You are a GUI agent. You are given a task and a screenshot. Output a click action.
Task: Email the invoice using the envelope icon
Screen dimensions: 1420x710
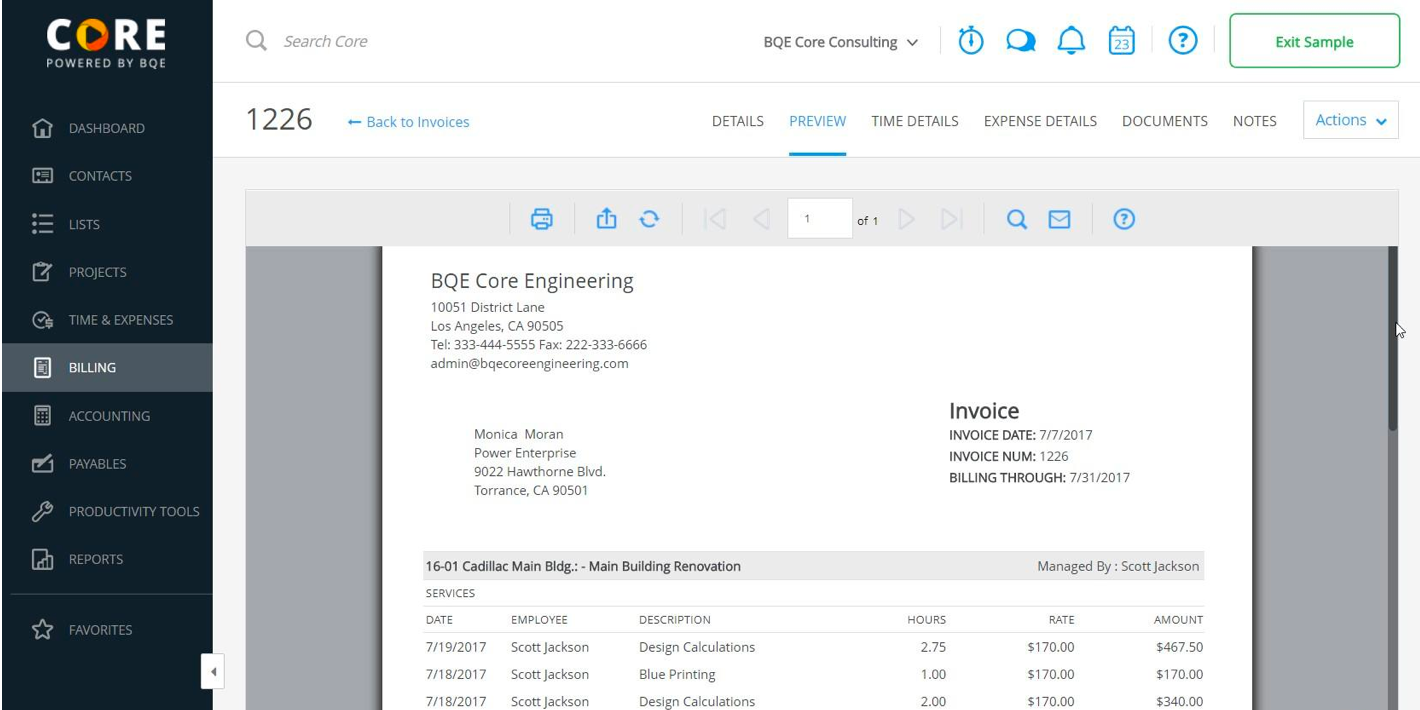click(x=1059, y=219)
